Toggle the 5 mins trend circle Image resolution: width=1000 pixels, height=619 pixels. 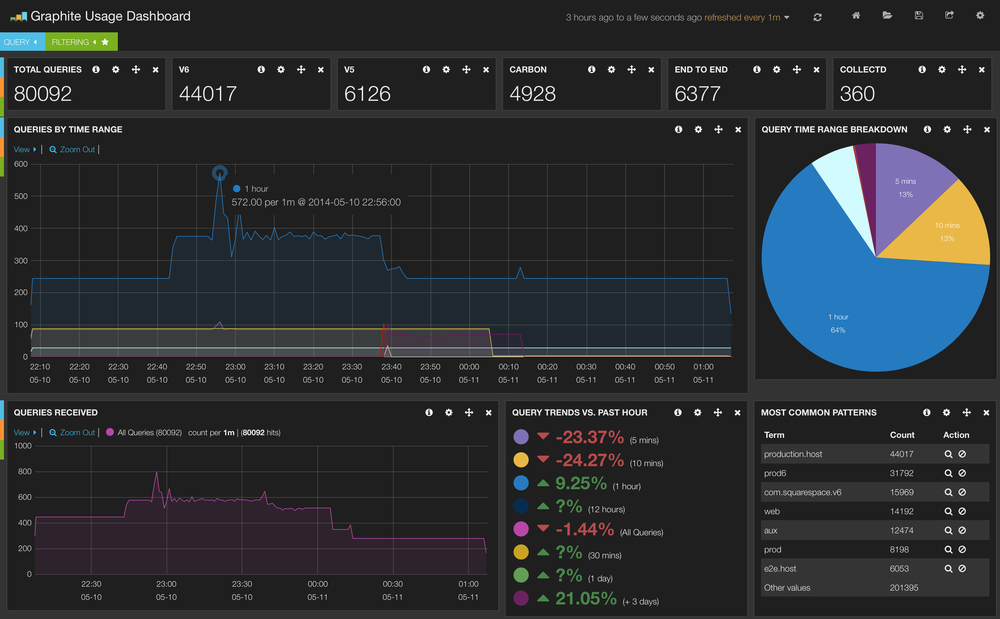521,437
